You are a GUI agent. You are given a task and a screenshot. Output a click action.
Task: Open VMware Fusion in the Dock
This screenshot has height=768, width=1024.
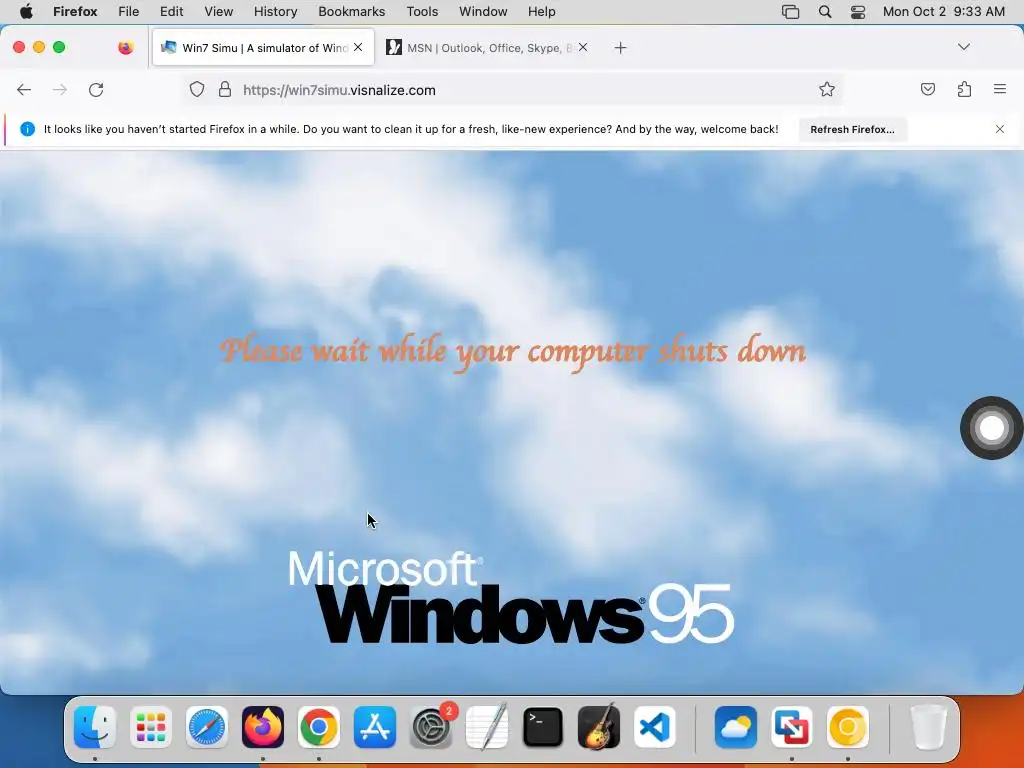tap(792, 727)
